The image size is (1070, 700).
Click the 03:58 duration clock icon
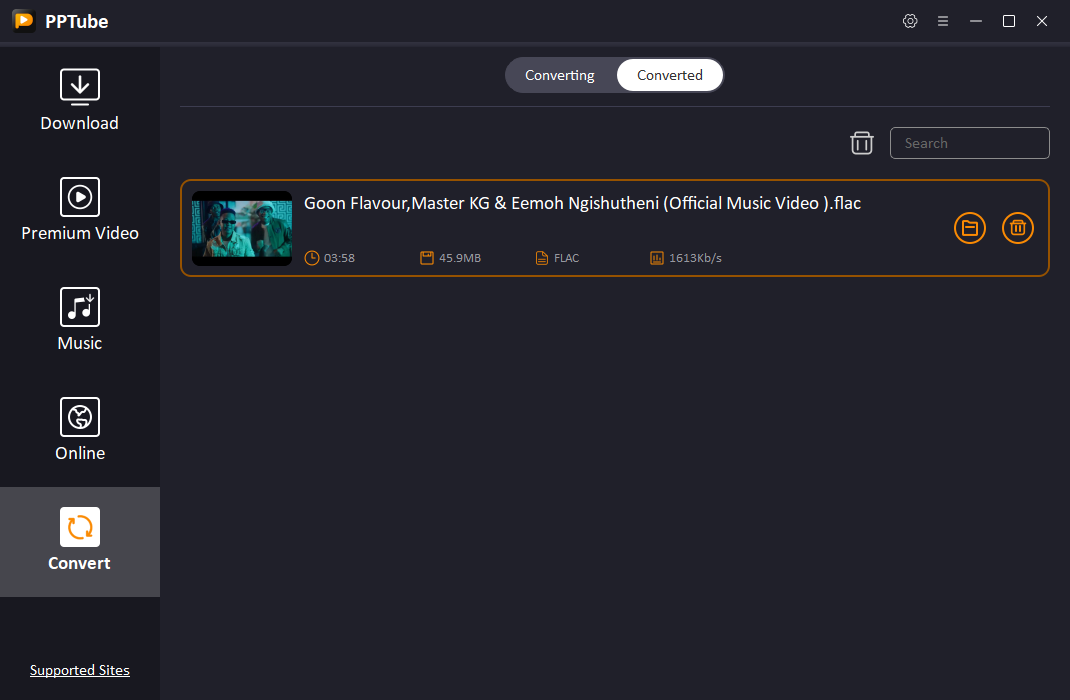(312, 258)
